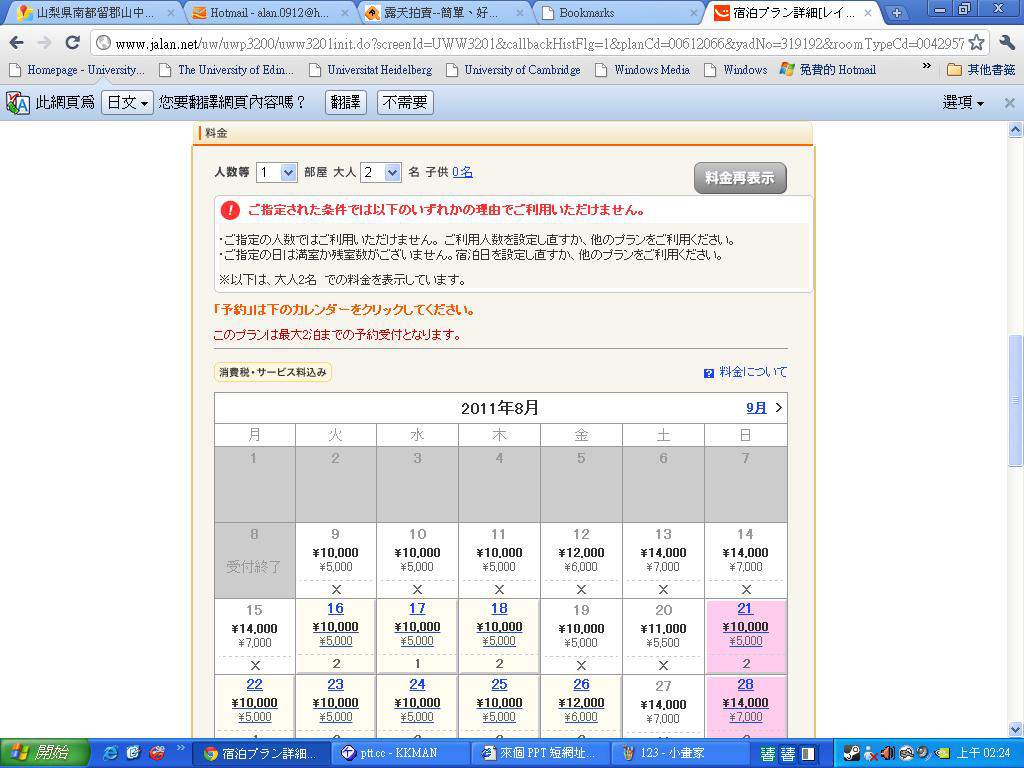This screenshot has height=768, width=1024.
Task: Launch Internet Explorer from quick launch
Action: [x=112, y=753]
